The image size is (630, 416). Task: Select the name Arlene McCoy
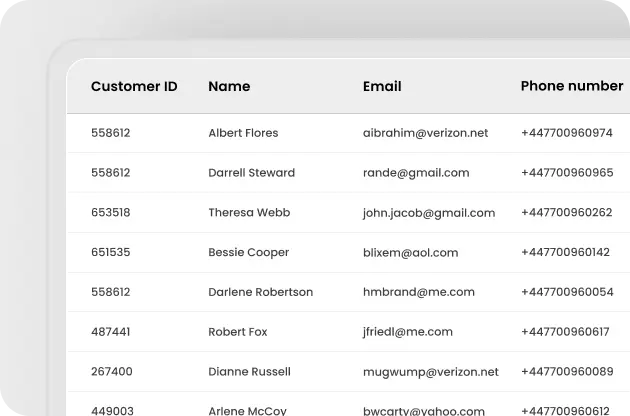[248, 411]
